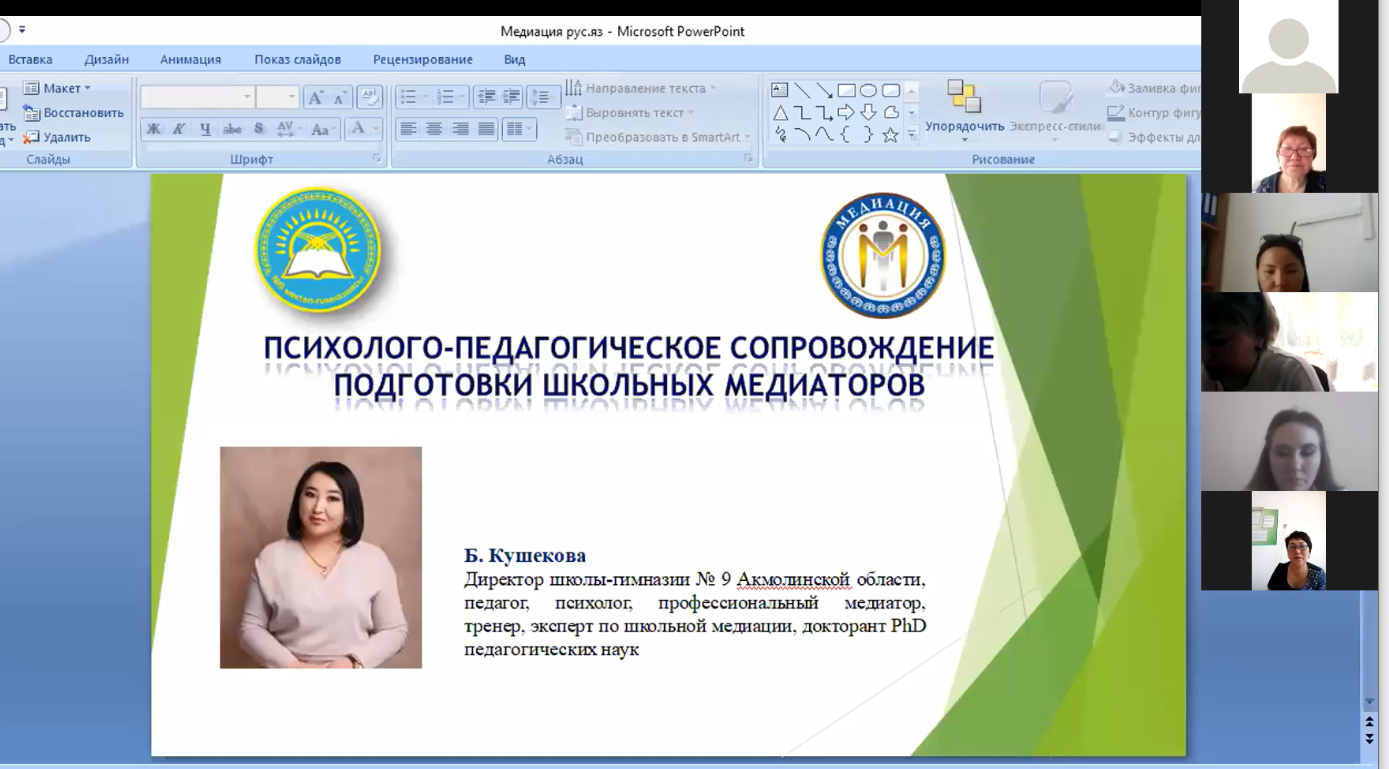Select the Elbow Arrow Connector shape
Image resolution: width=1389 pixels, height=769 pixels.
pyautogui.click(x=824, y=112)
